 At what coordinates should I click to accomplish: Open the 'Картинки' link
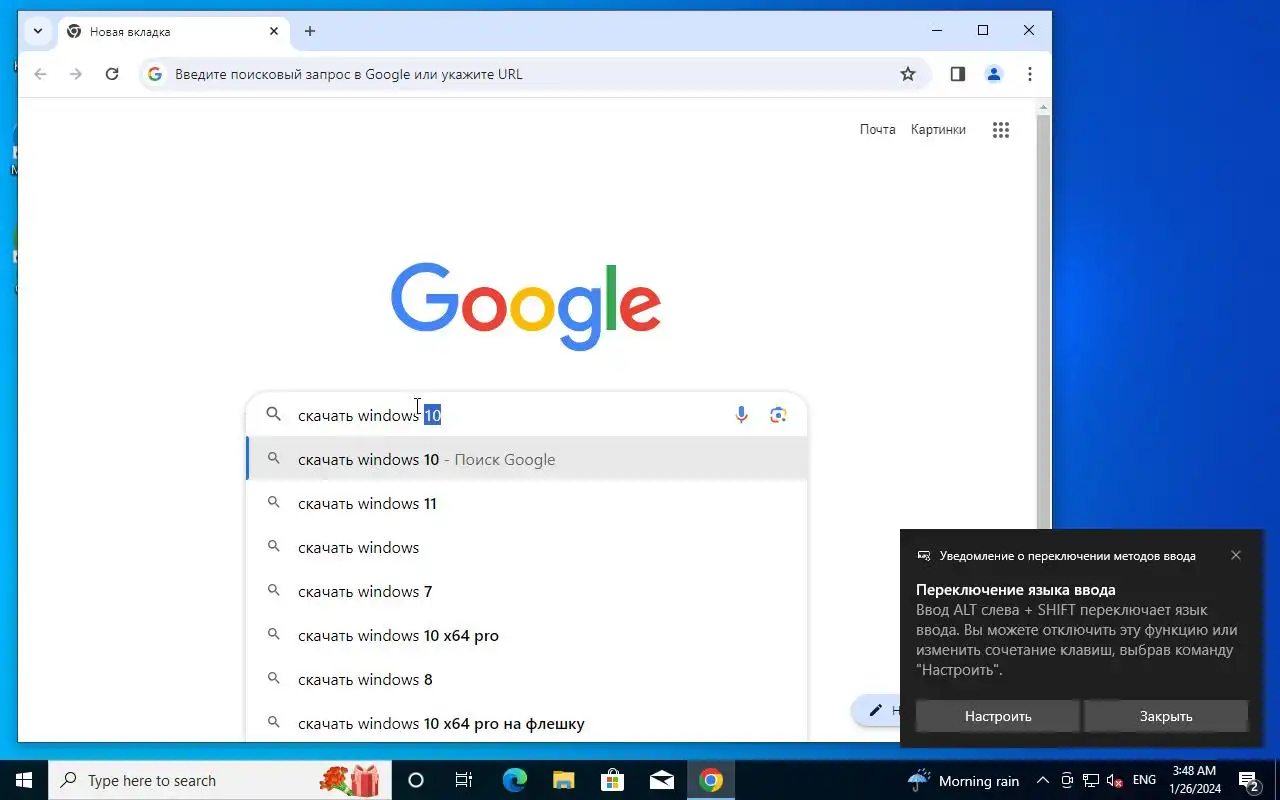point(938,129)
